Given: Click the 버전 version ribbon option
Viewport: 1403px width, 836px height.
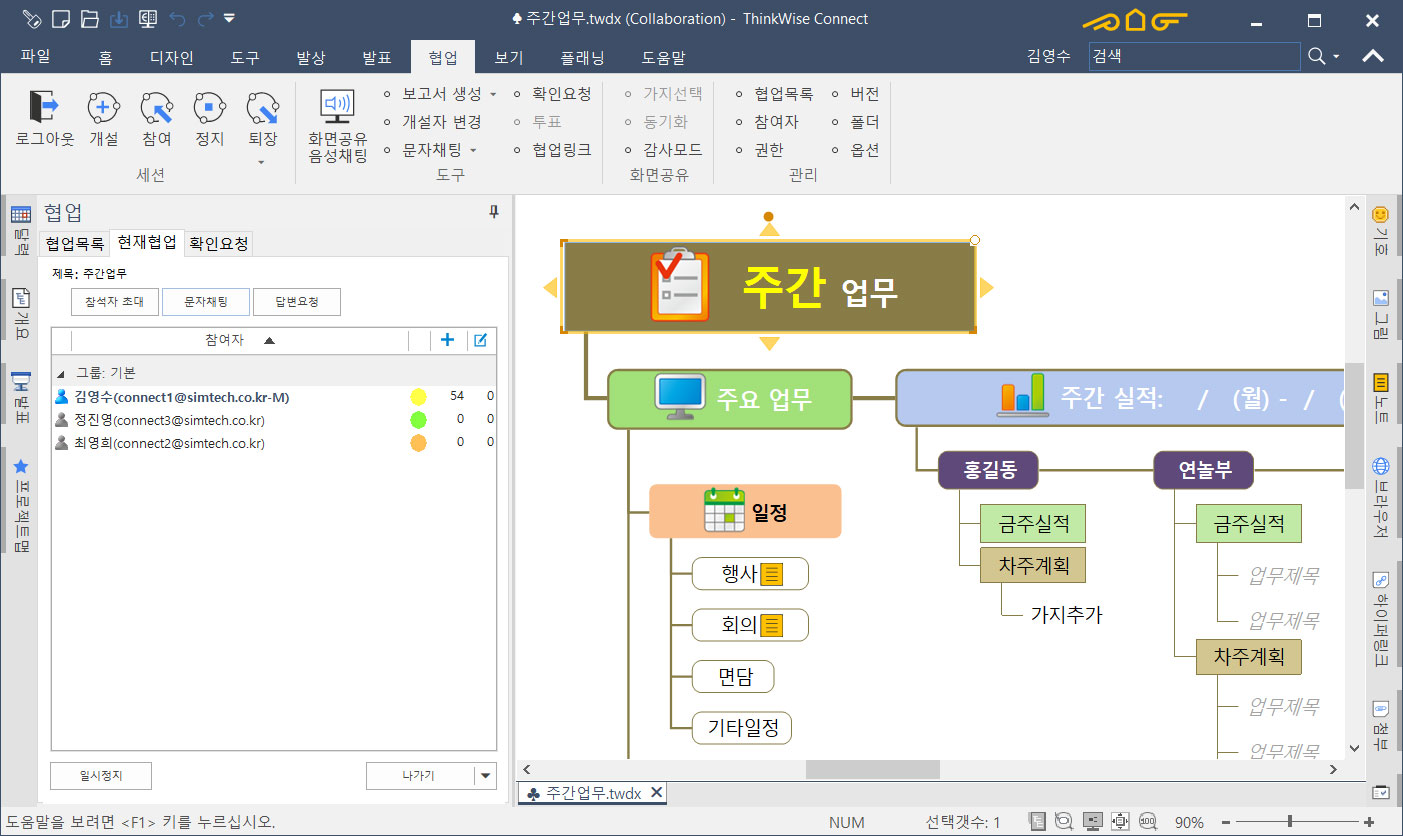Looking at the screenshot, I should click(856, 94).
